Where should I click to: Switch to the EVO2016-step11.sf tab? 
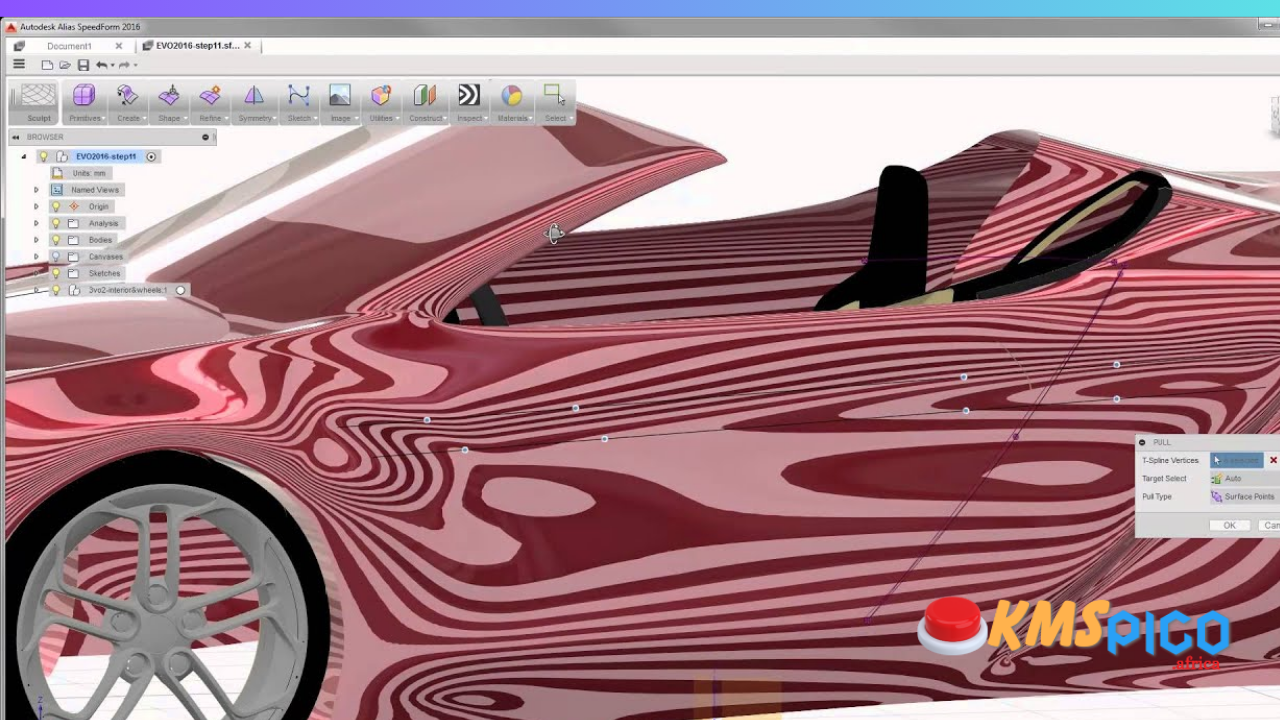coord(197,46)
